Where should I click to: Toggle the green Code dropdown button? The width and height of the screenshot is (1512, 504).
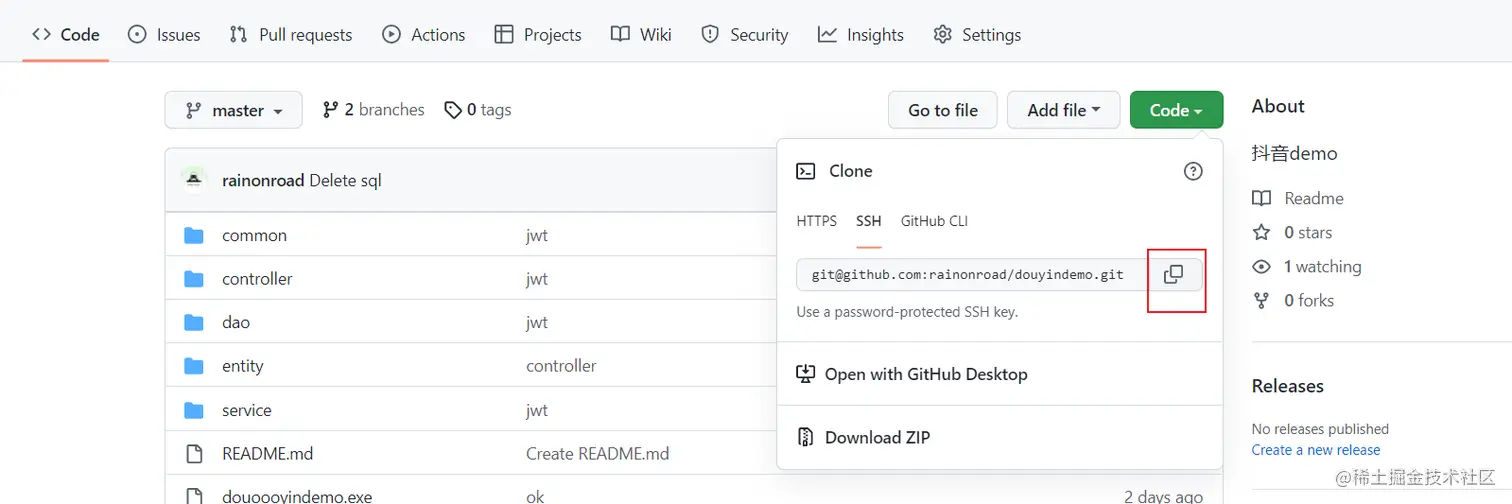1176,110
